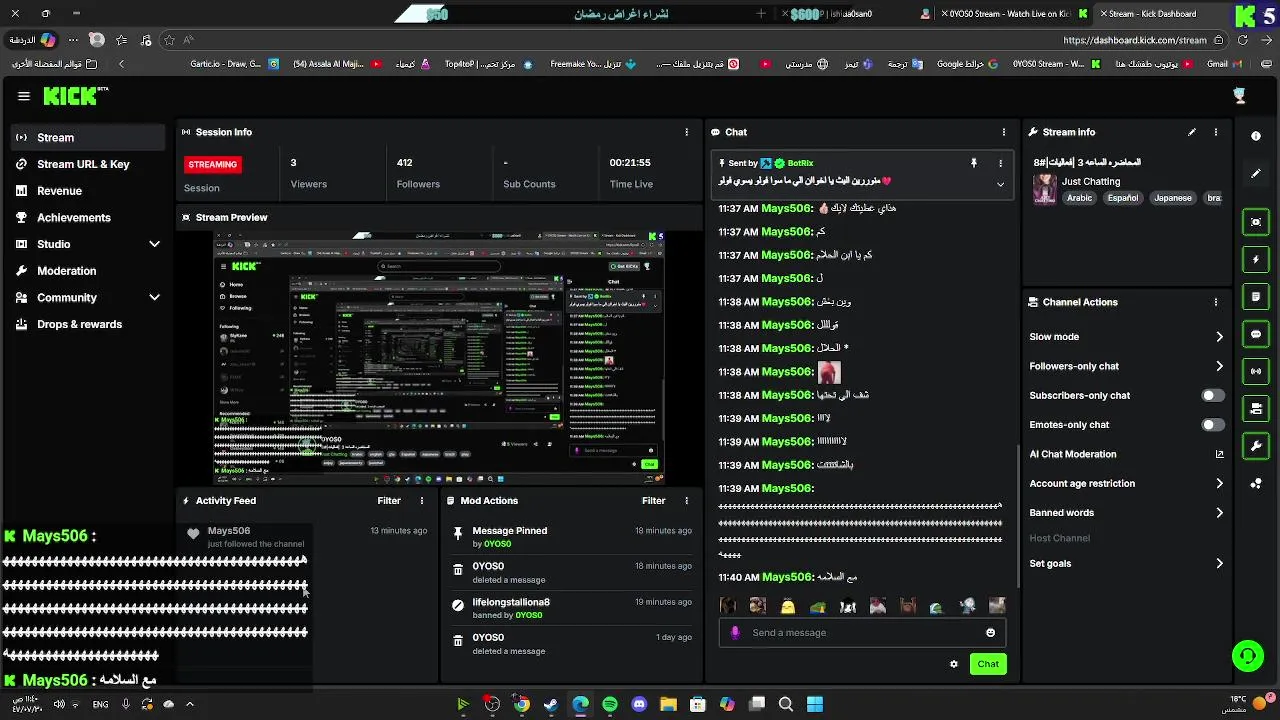This screenshot has width=1280, height=720.
Task: Open the Stream page in sidebar
Action: 88,137
